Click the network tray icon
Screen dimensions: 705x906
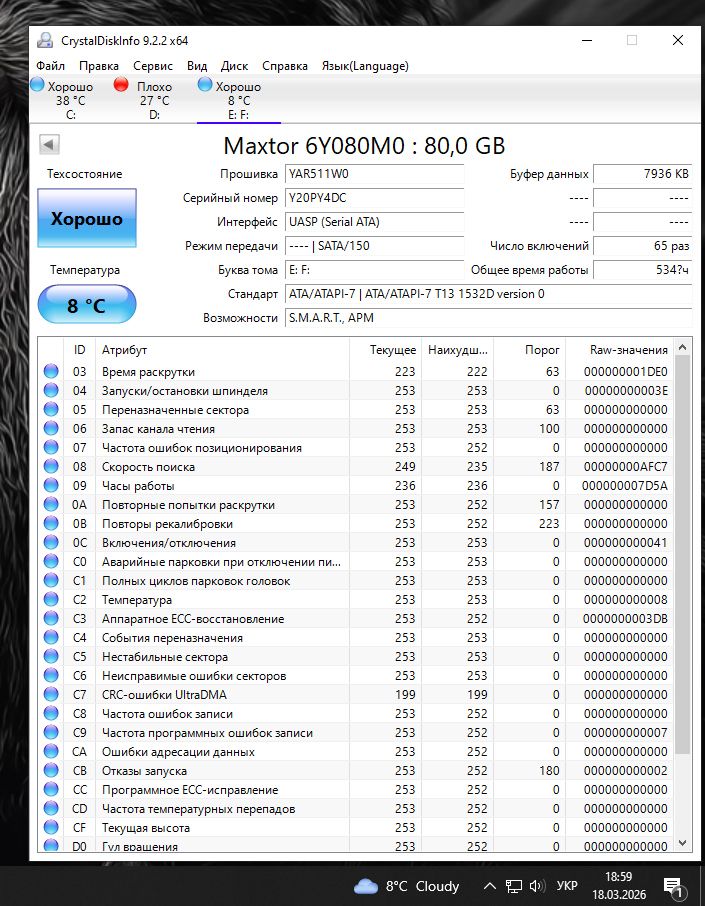[513, 886]
